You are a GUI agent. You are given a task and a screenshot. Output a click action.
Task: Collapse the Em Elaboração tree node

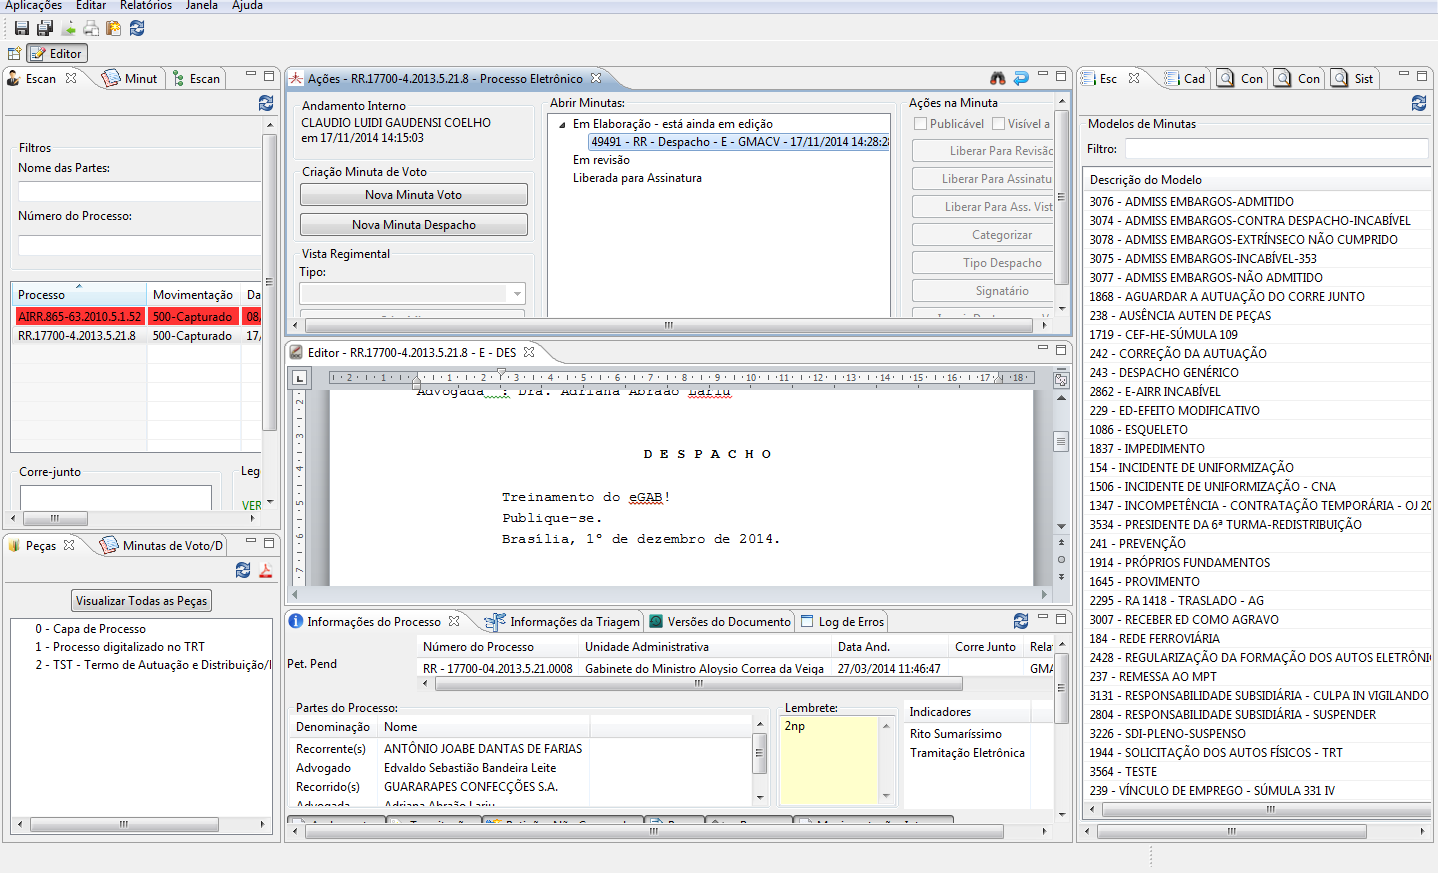[561, 125]
